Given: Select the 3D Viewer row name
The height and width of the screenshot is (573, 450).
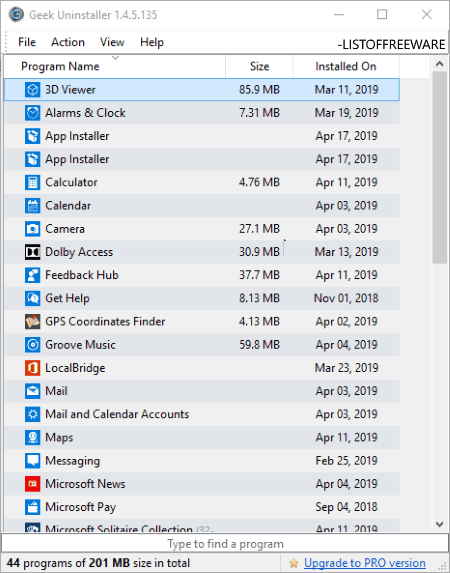Looking at the screenshot, I should point(70,90).
